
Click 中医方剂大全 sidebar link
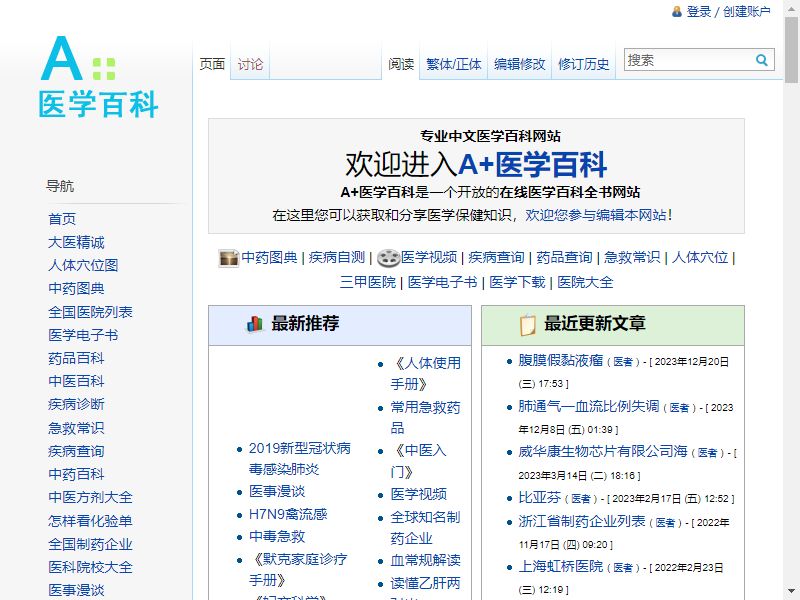click(90, 497)
